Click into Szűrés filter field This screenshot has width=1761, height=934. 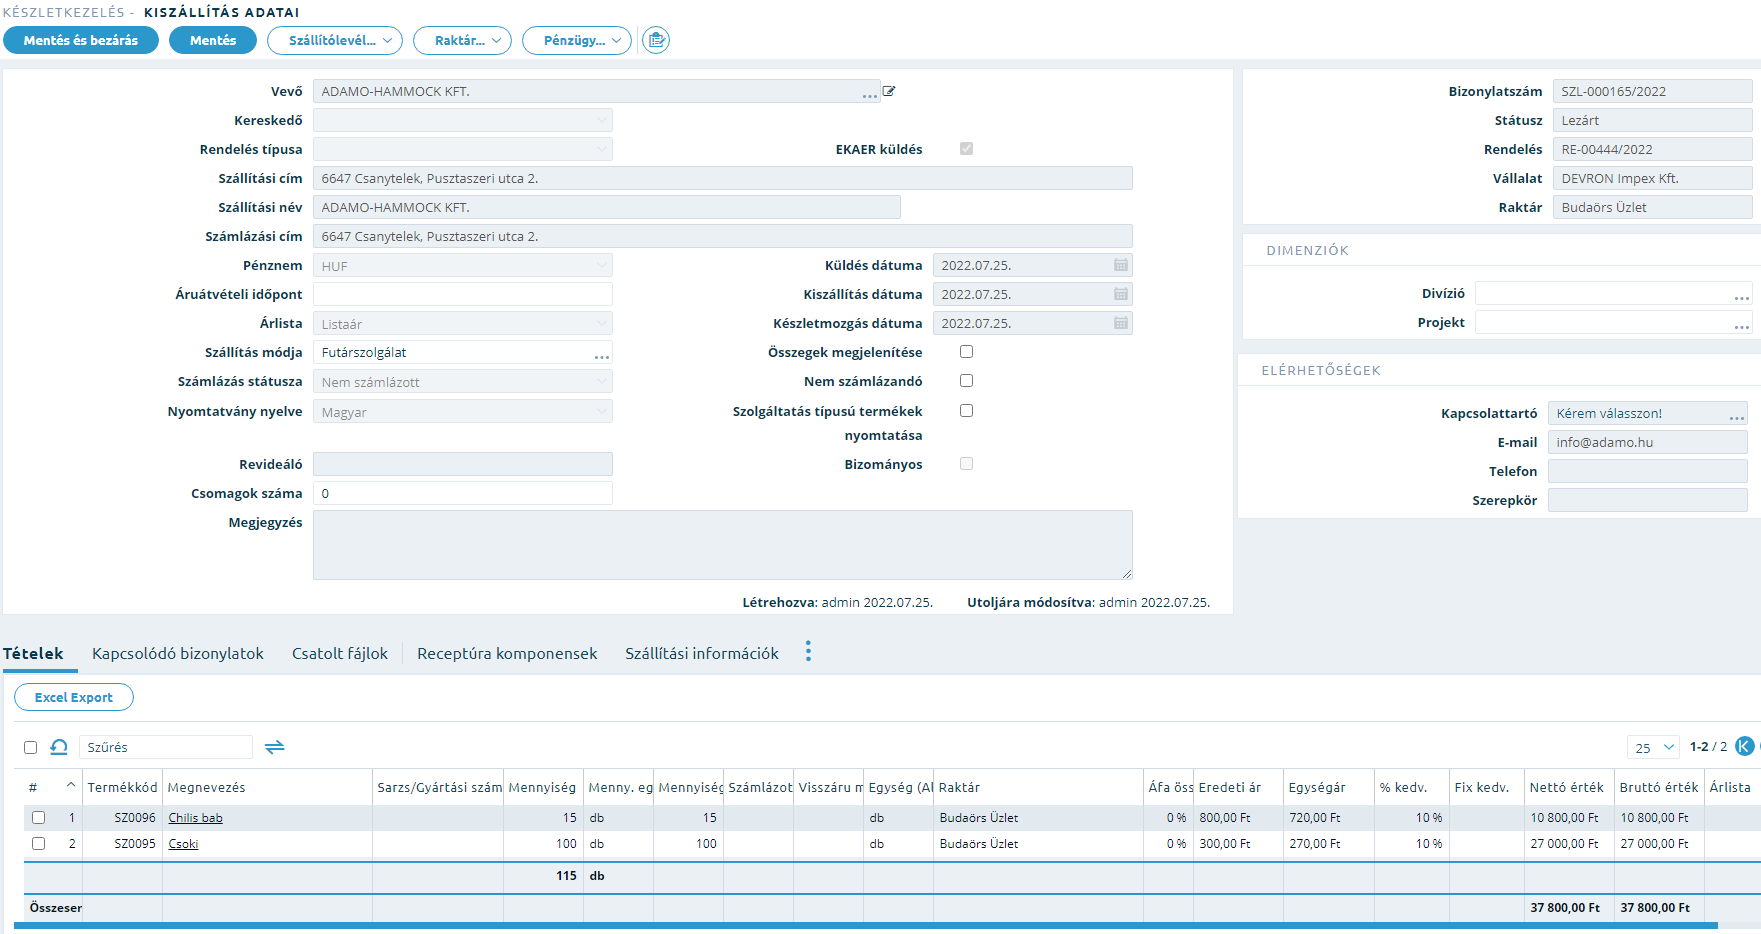coord(165,747)
